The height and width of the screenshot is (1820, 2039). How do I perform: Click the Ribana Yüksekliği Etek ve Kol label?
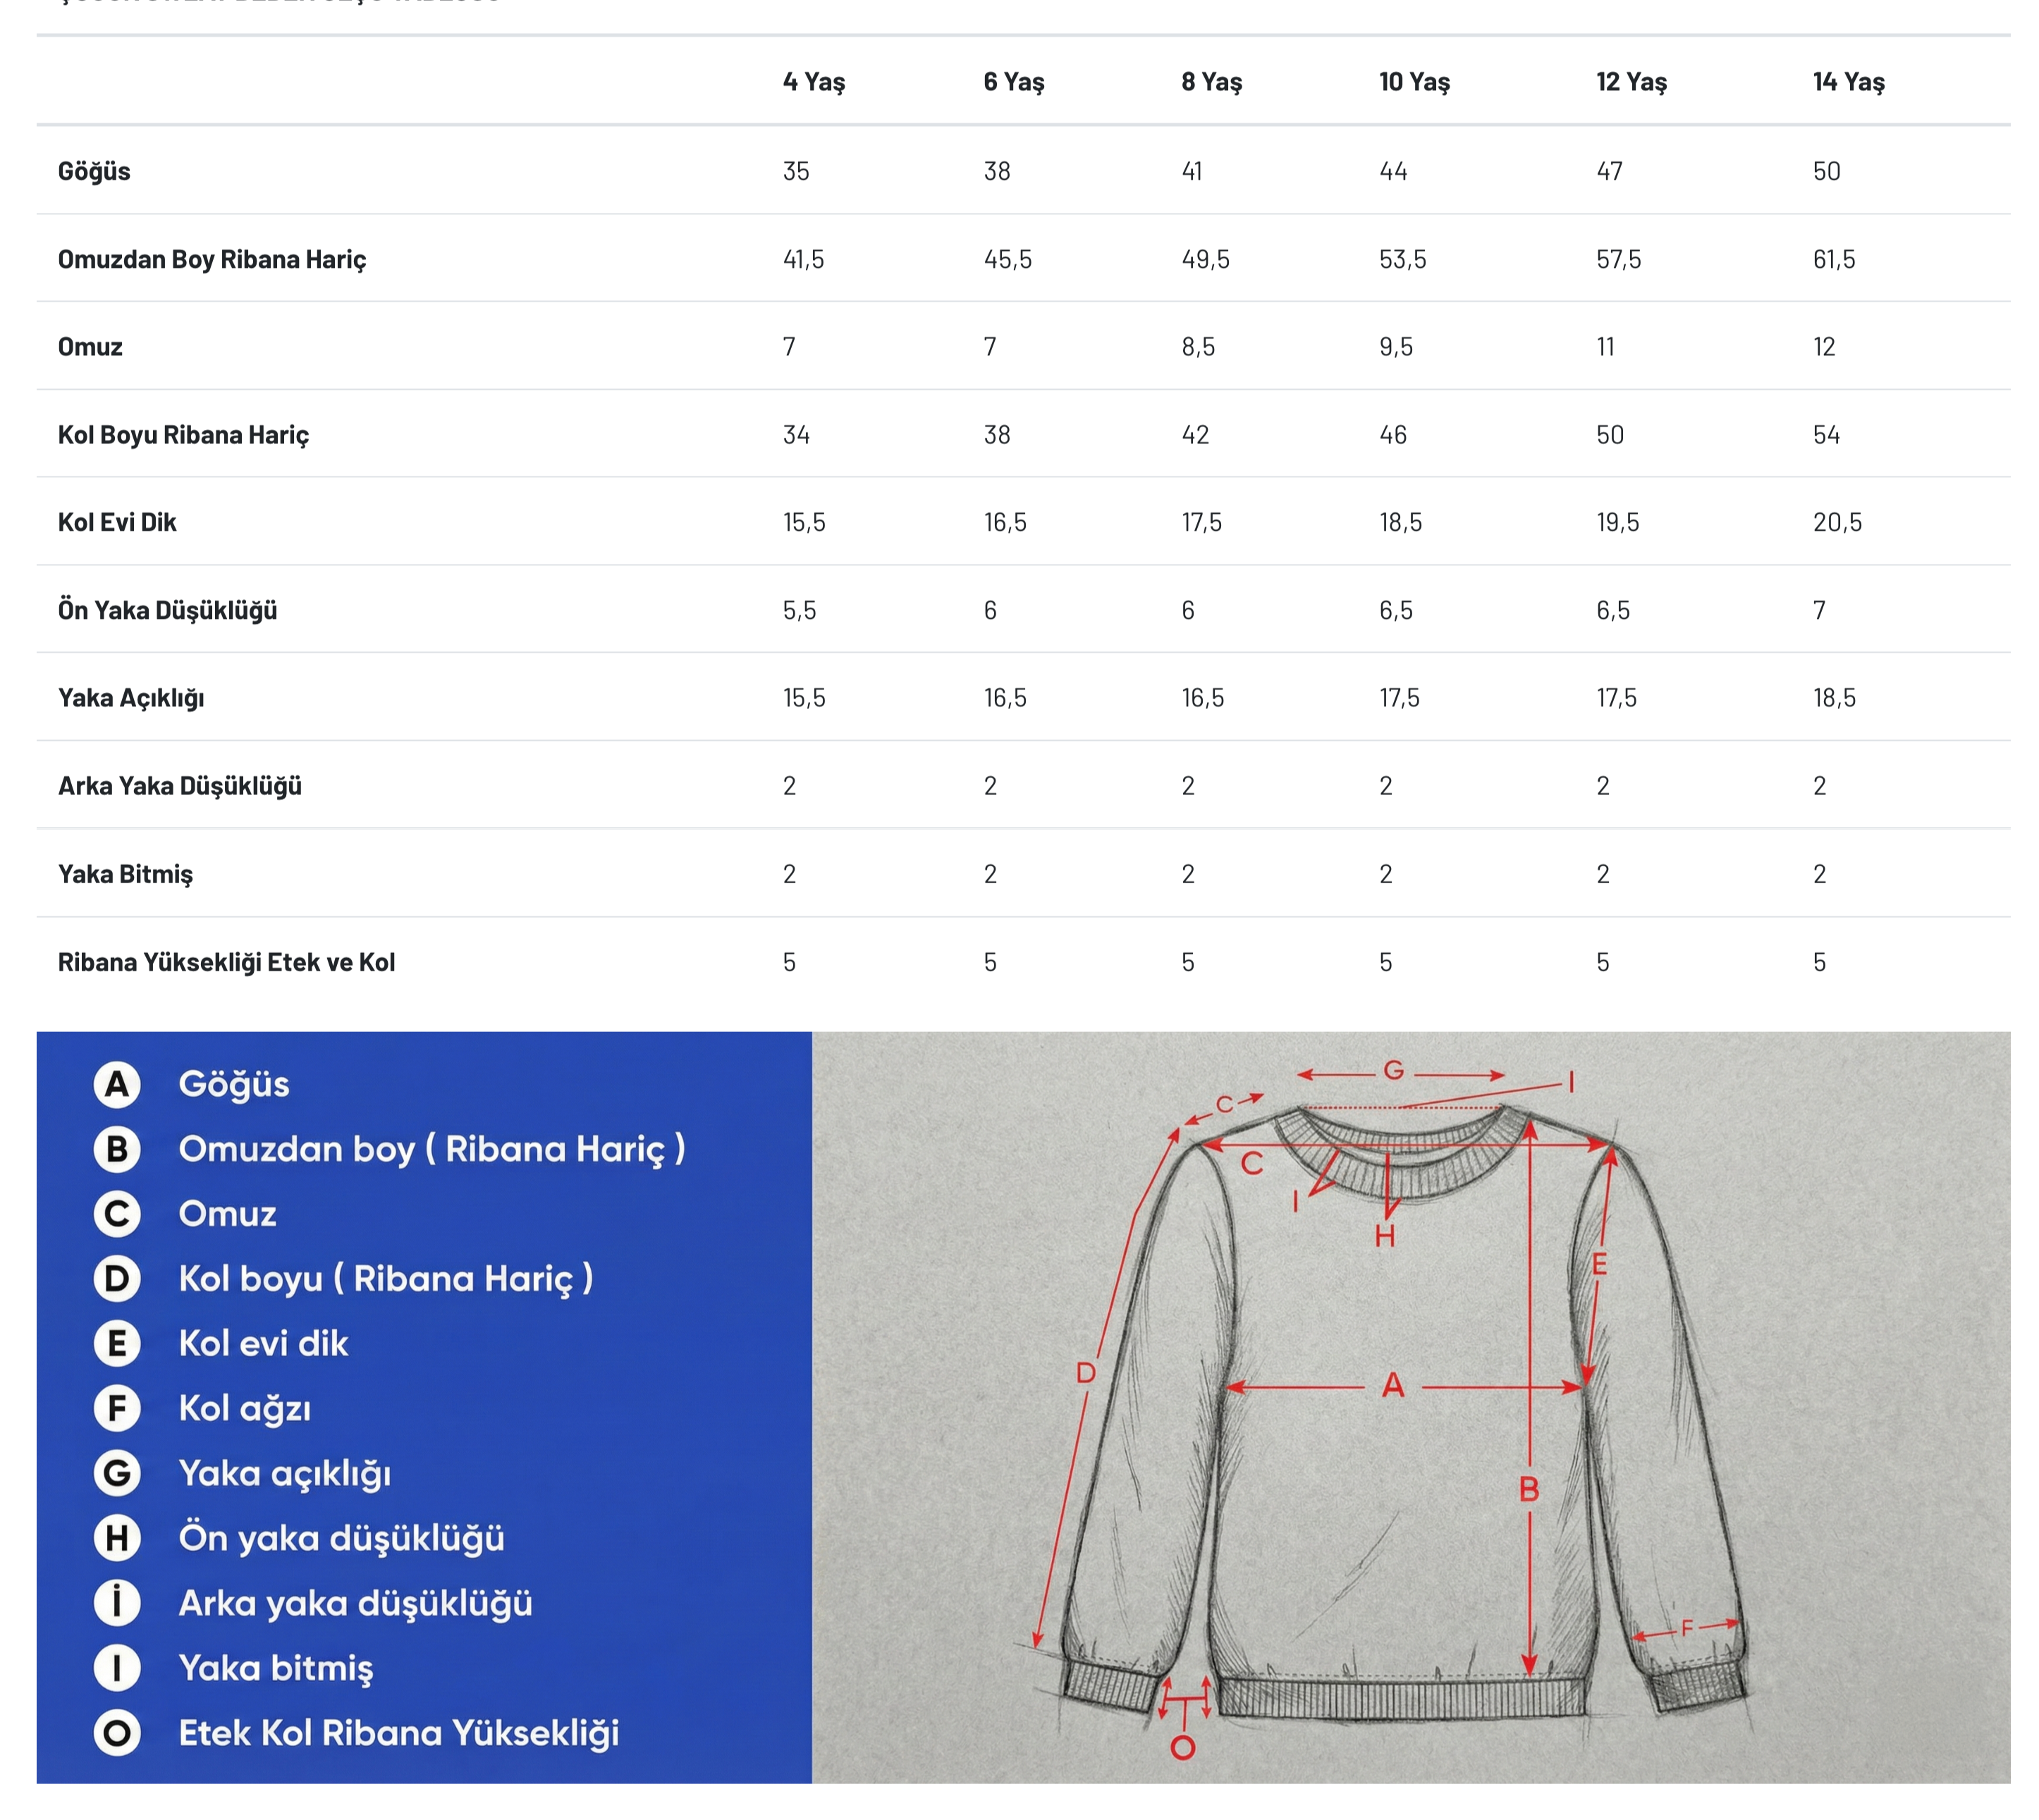[226, 962]
